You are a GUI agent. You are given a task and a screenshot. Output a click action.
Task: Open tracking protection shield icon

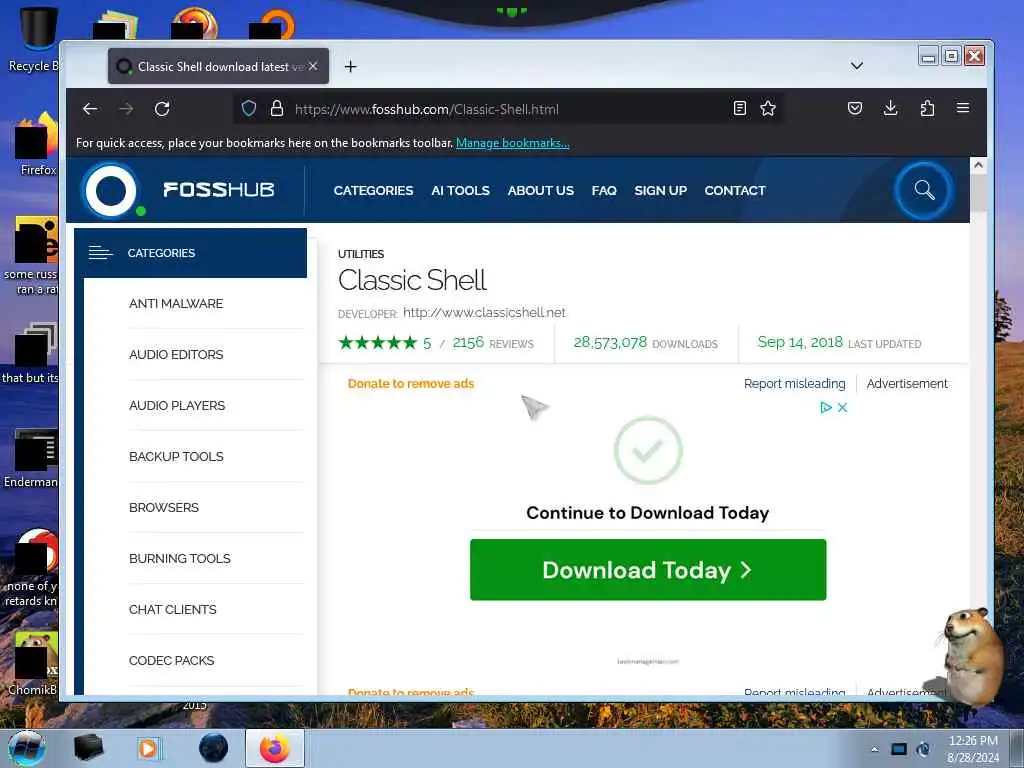pos(249,108)
